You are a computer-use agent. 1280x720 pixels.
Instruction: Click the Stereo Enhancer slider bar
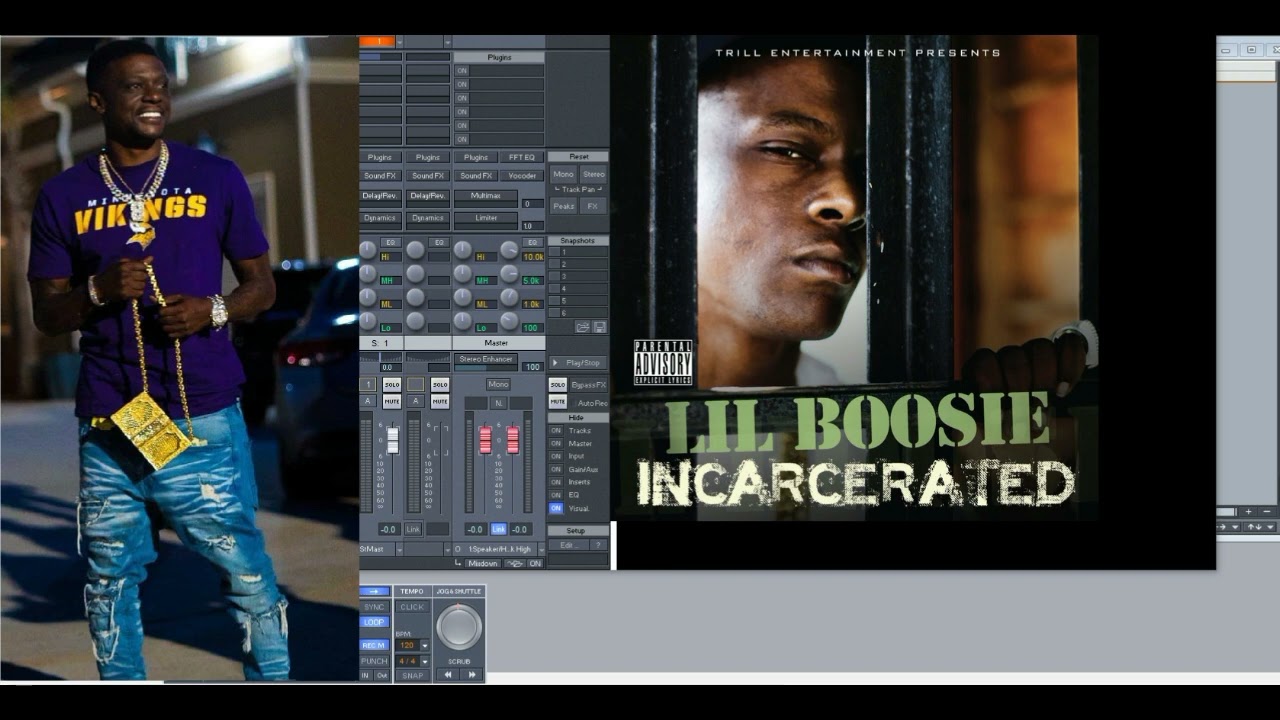[486, 367]
